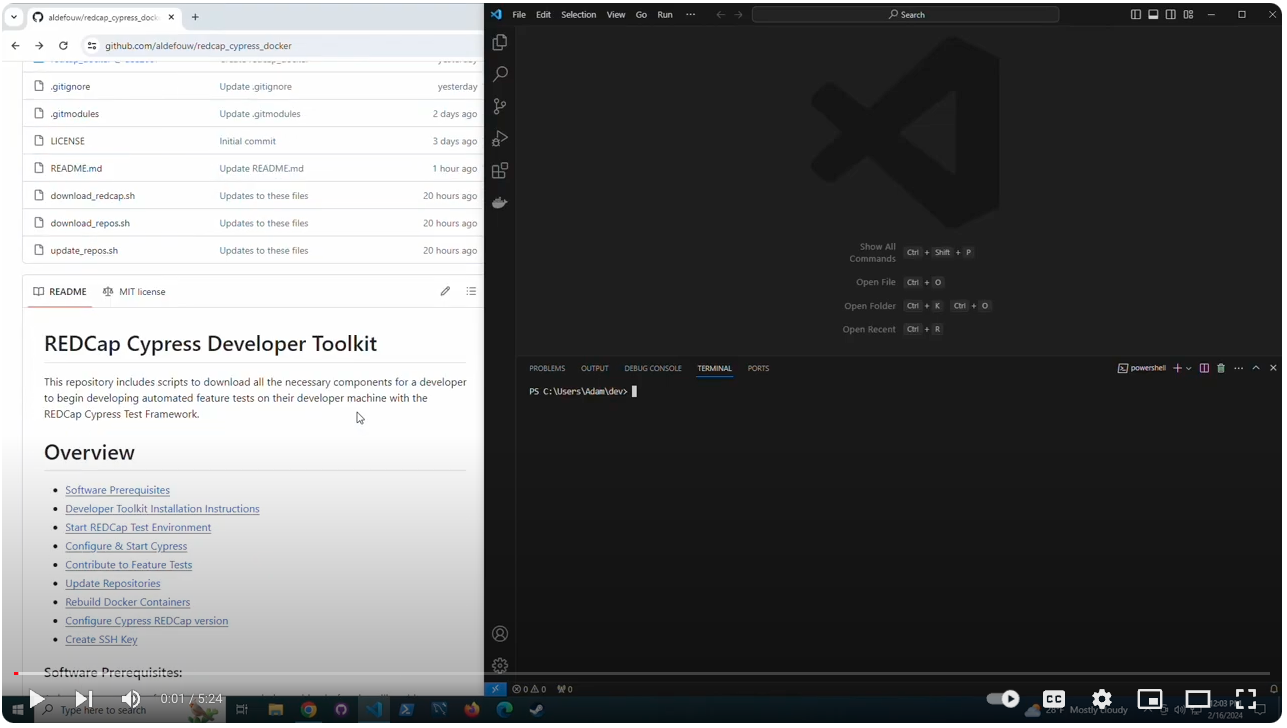Switch to the DEBUG CONSOLE tab
Image resolution: width=1287 pixels, height=728 pixels.
click(653, 368)
